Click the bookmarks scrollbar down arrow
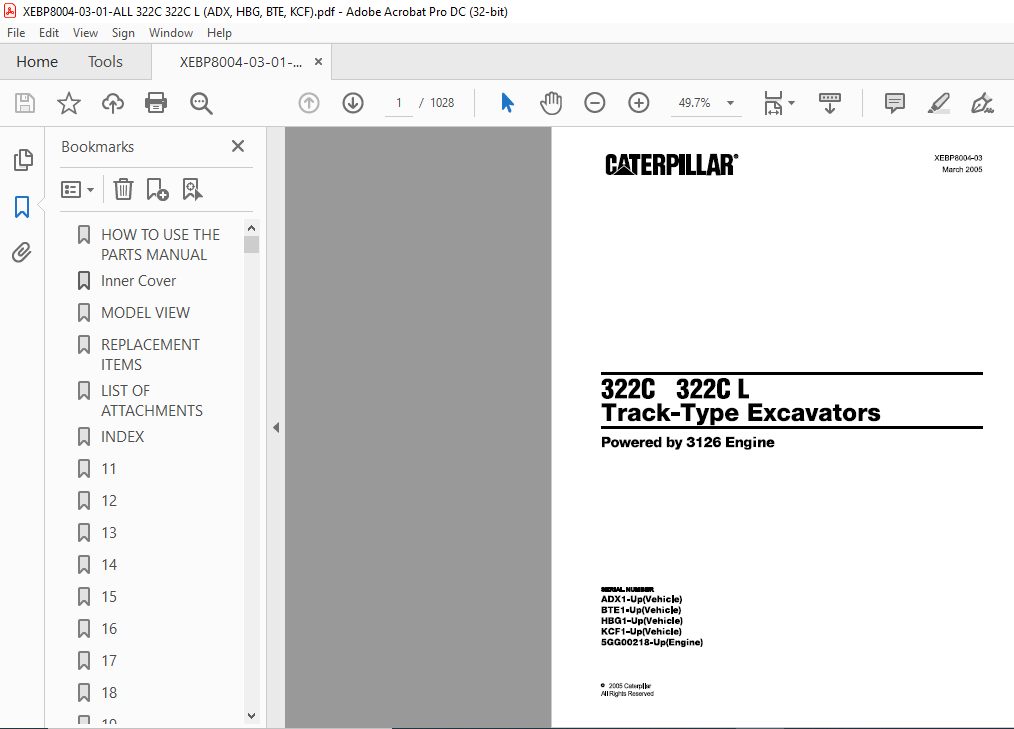 coord(252,716)
